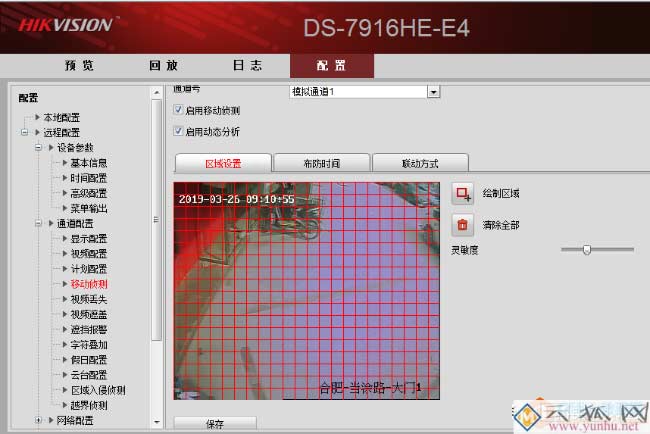
Task: Open the channel dropdown 模拟通道1
Action: coord(433,92)
